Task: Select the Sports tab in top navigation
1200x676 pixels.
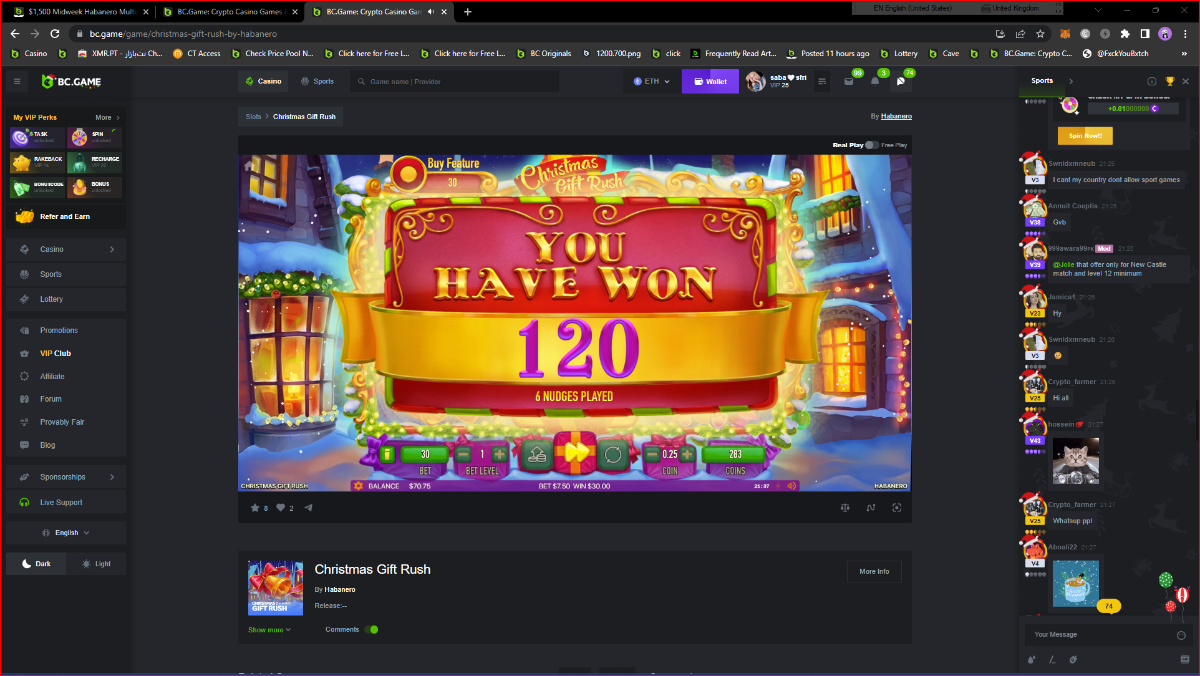Action: coord(317,81)
